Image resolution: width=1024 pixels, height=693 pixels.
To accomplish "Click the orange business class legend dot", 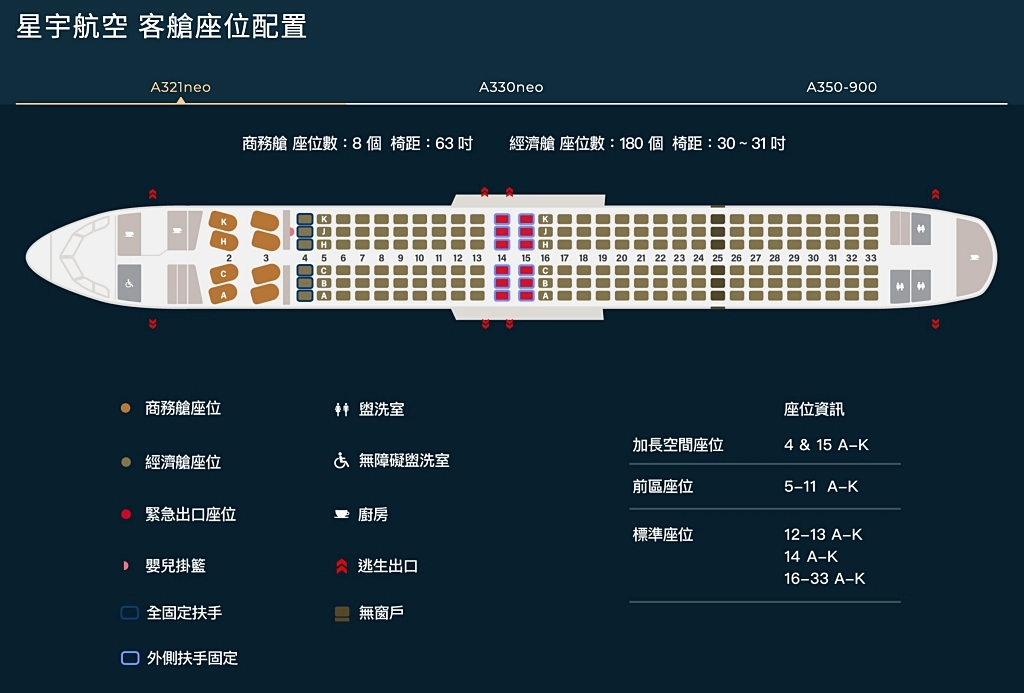I will [x=126, y=408].
